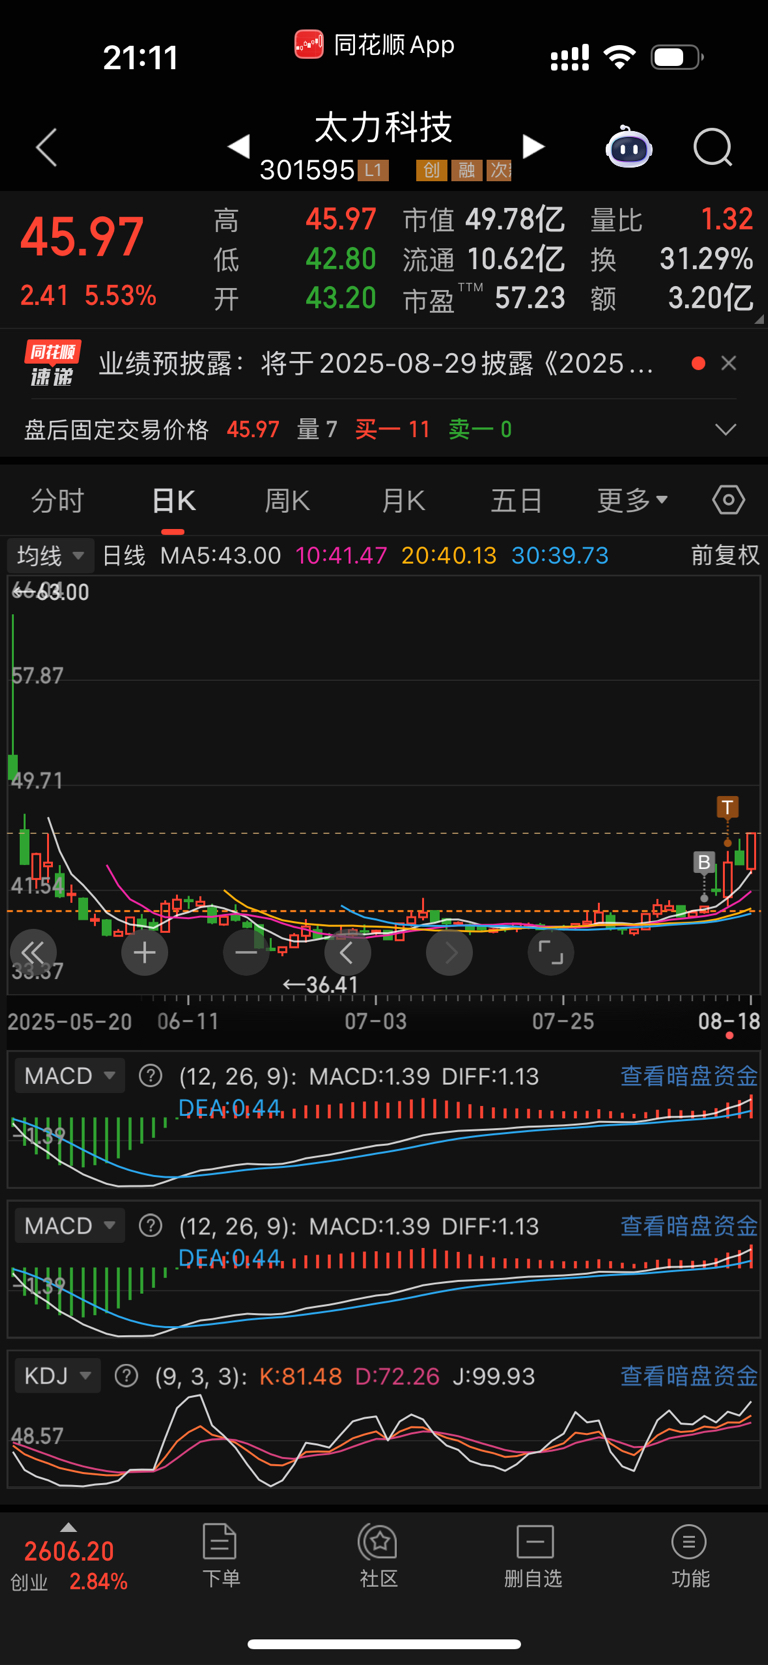This screenshot has width=769, height=1665.
Task: Open the 更多 periods dropdown
Action: pos(632,500)
